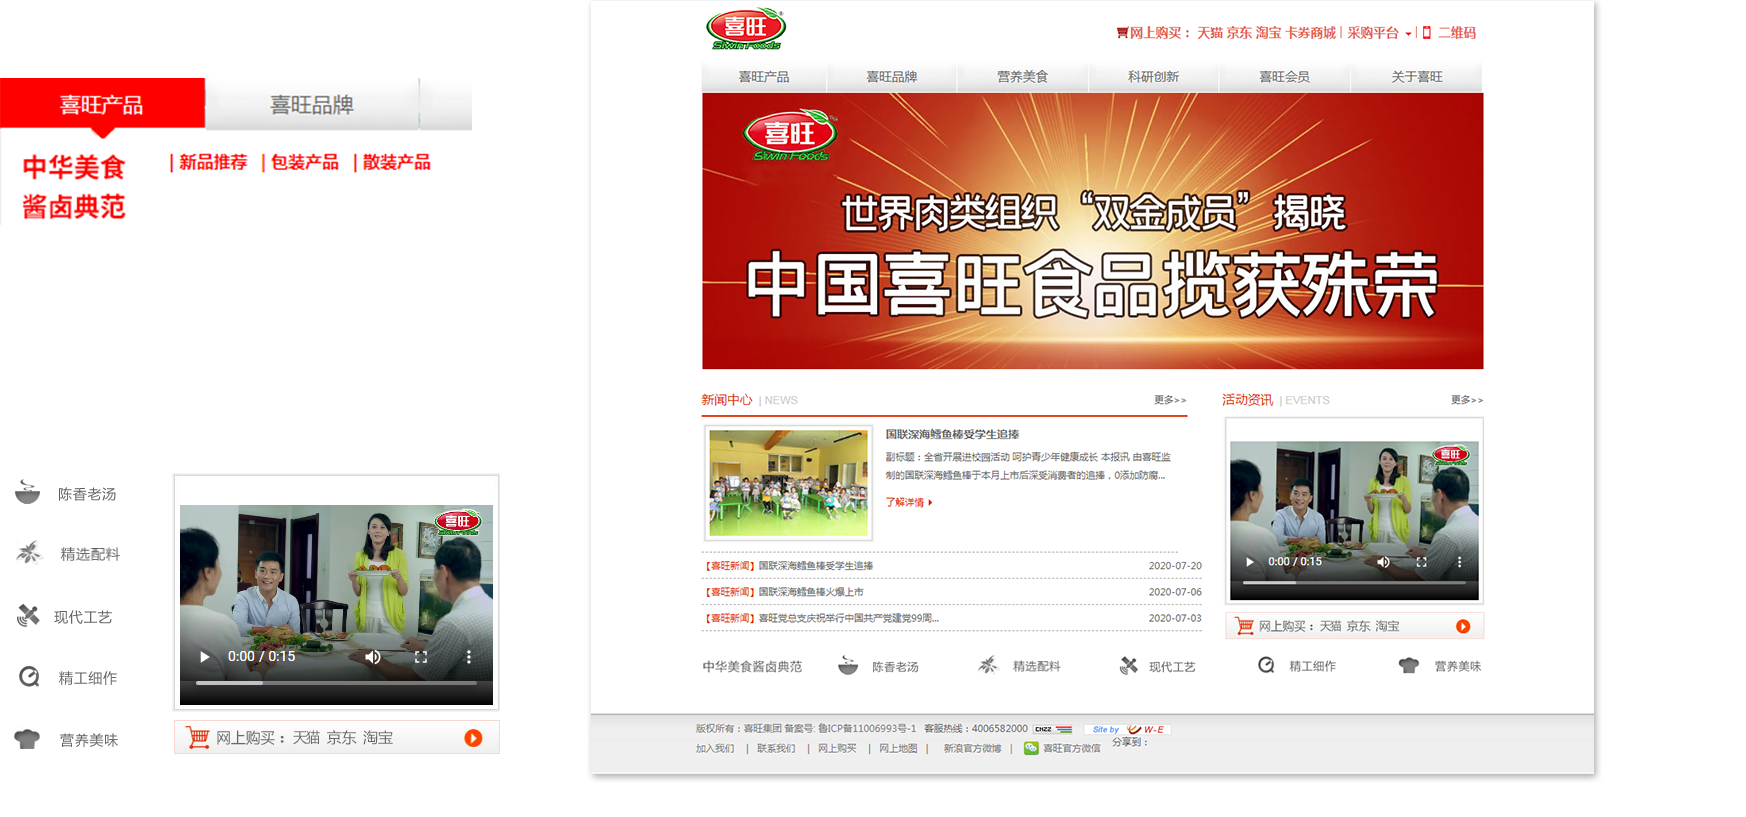Image resolution: width=1746 pixels, height=817 pixels.
Task: Click orange arrow button in left 网上购买 bar
Action: click(x=473, y=738)
